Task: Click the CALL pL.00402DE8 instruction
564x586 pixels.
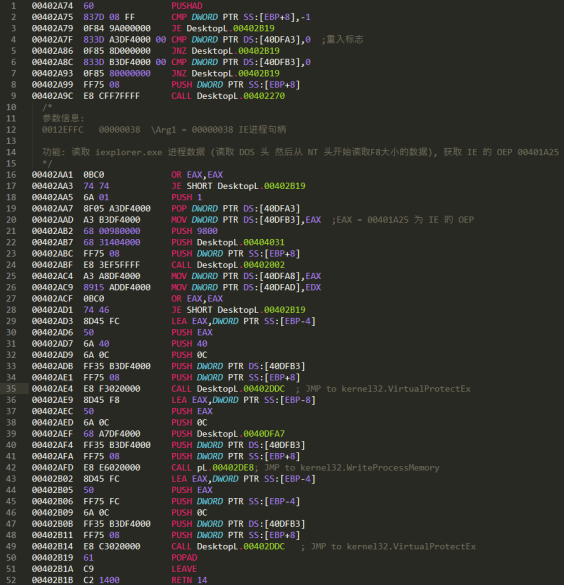Action: (212, 468)
